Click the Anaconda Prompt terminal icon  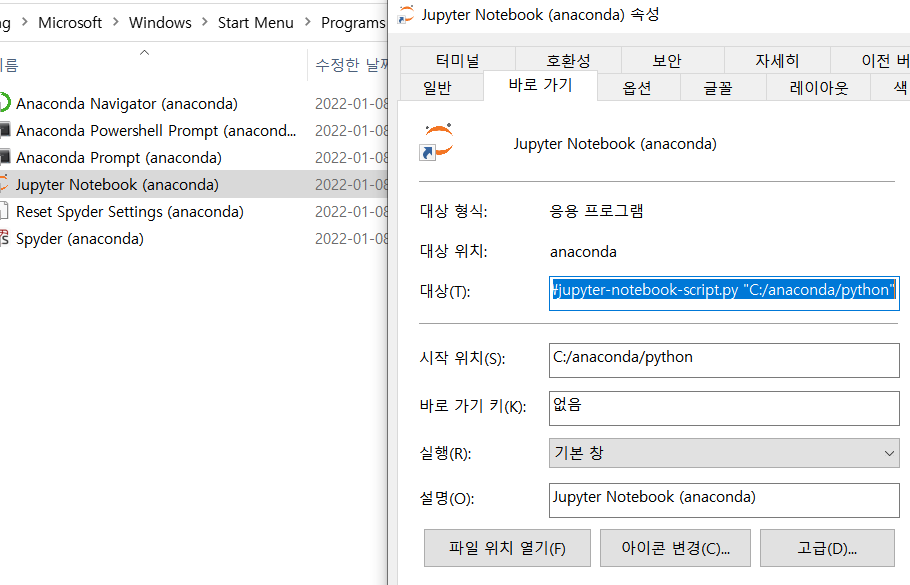(5, 157)
